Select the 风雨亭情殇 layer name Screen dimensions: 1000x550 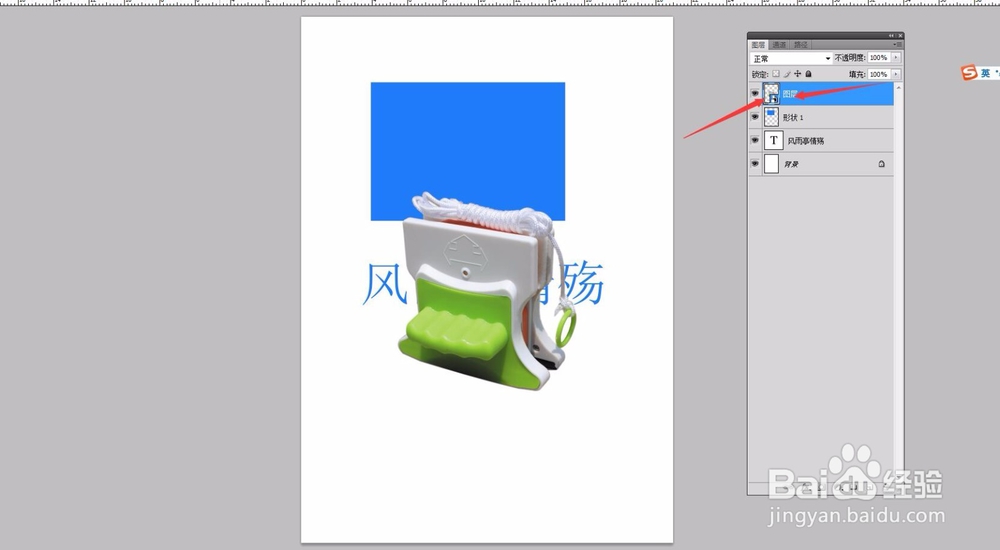click(805, 141)
